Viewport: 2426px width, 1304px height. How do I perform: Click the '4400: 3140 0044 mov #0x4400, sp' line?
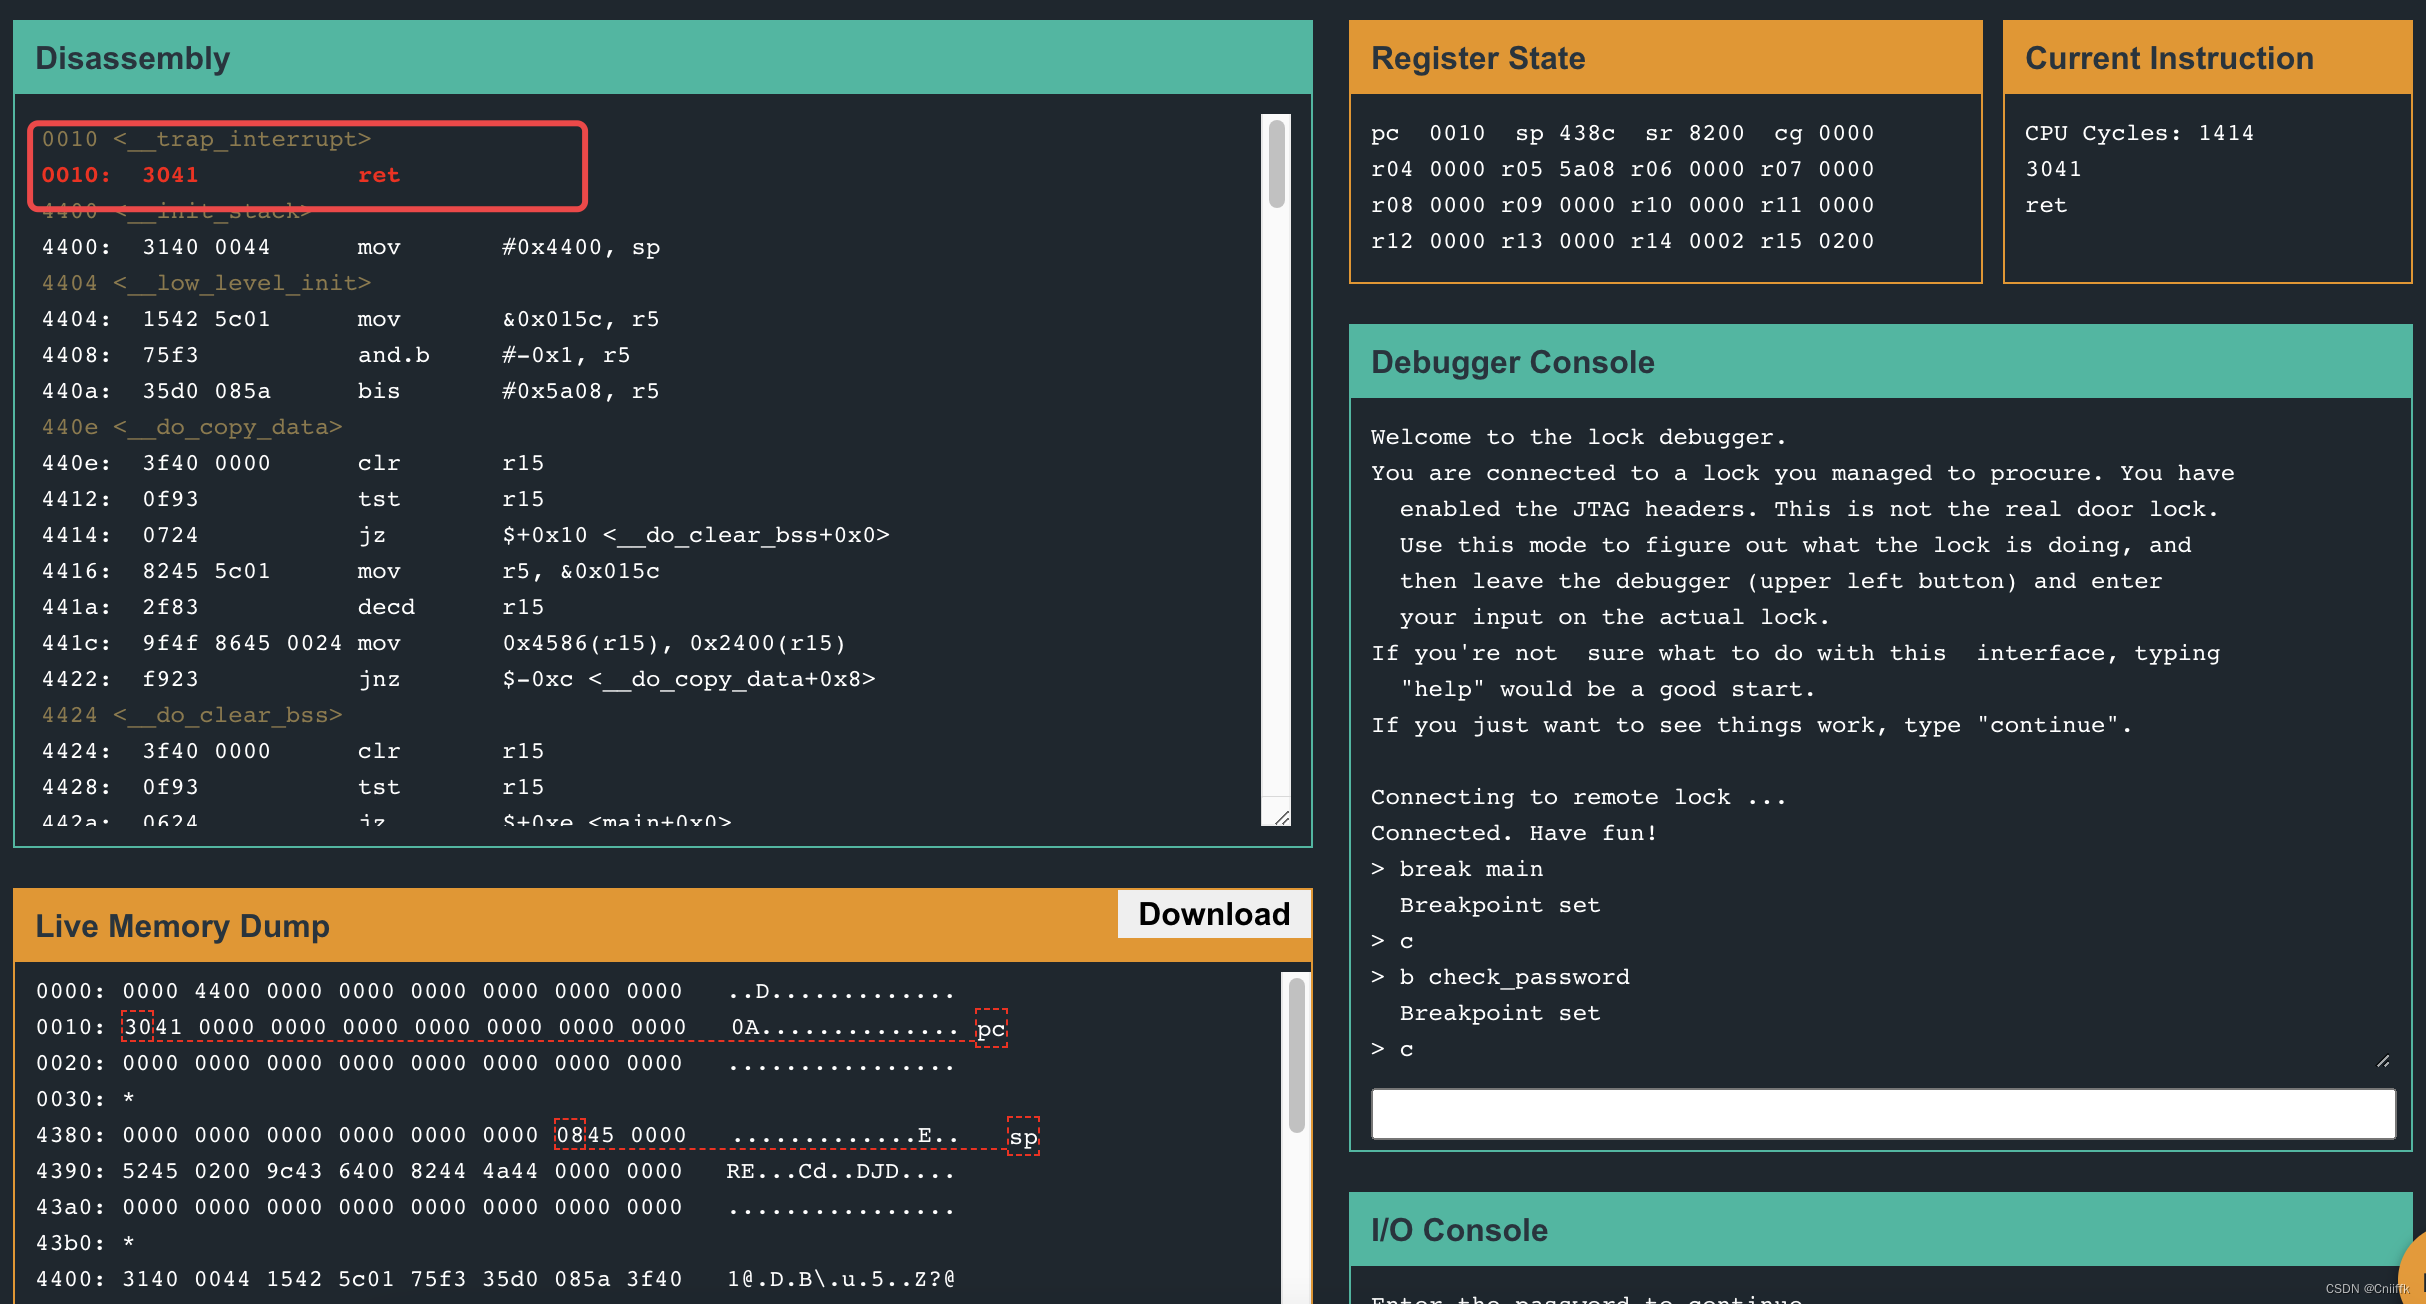click(351, 247)
